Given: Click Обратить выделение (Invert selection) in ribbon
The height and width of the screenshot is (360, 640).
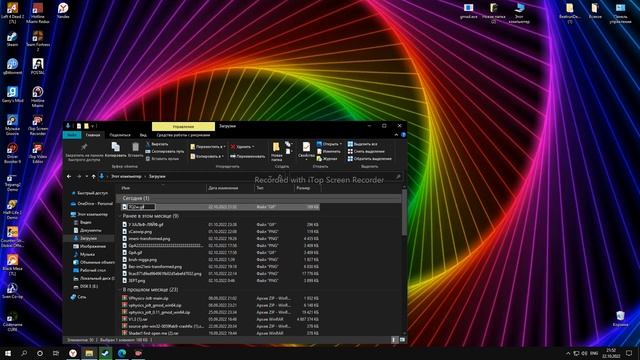Looking at the screenshot, I should 369,159.
